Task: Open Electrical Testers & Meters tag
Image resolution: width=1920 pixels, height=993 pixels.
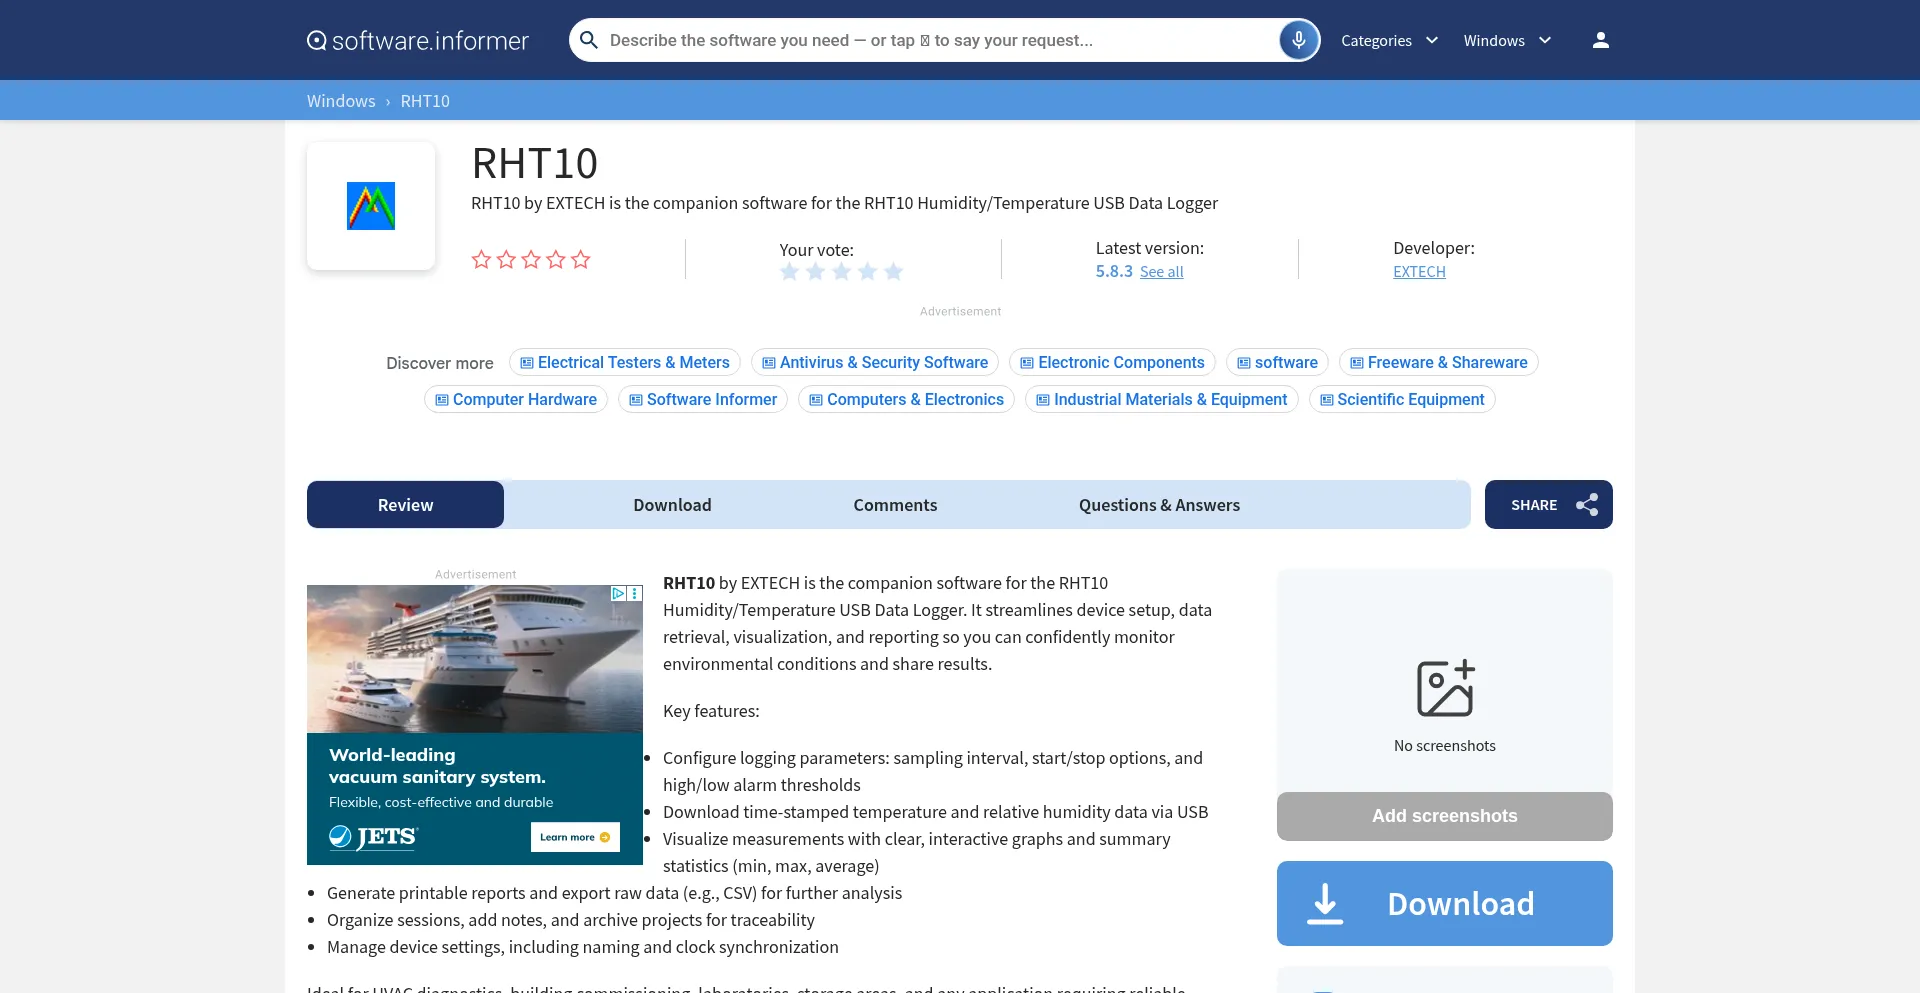Action: click(x=625, y=362)
